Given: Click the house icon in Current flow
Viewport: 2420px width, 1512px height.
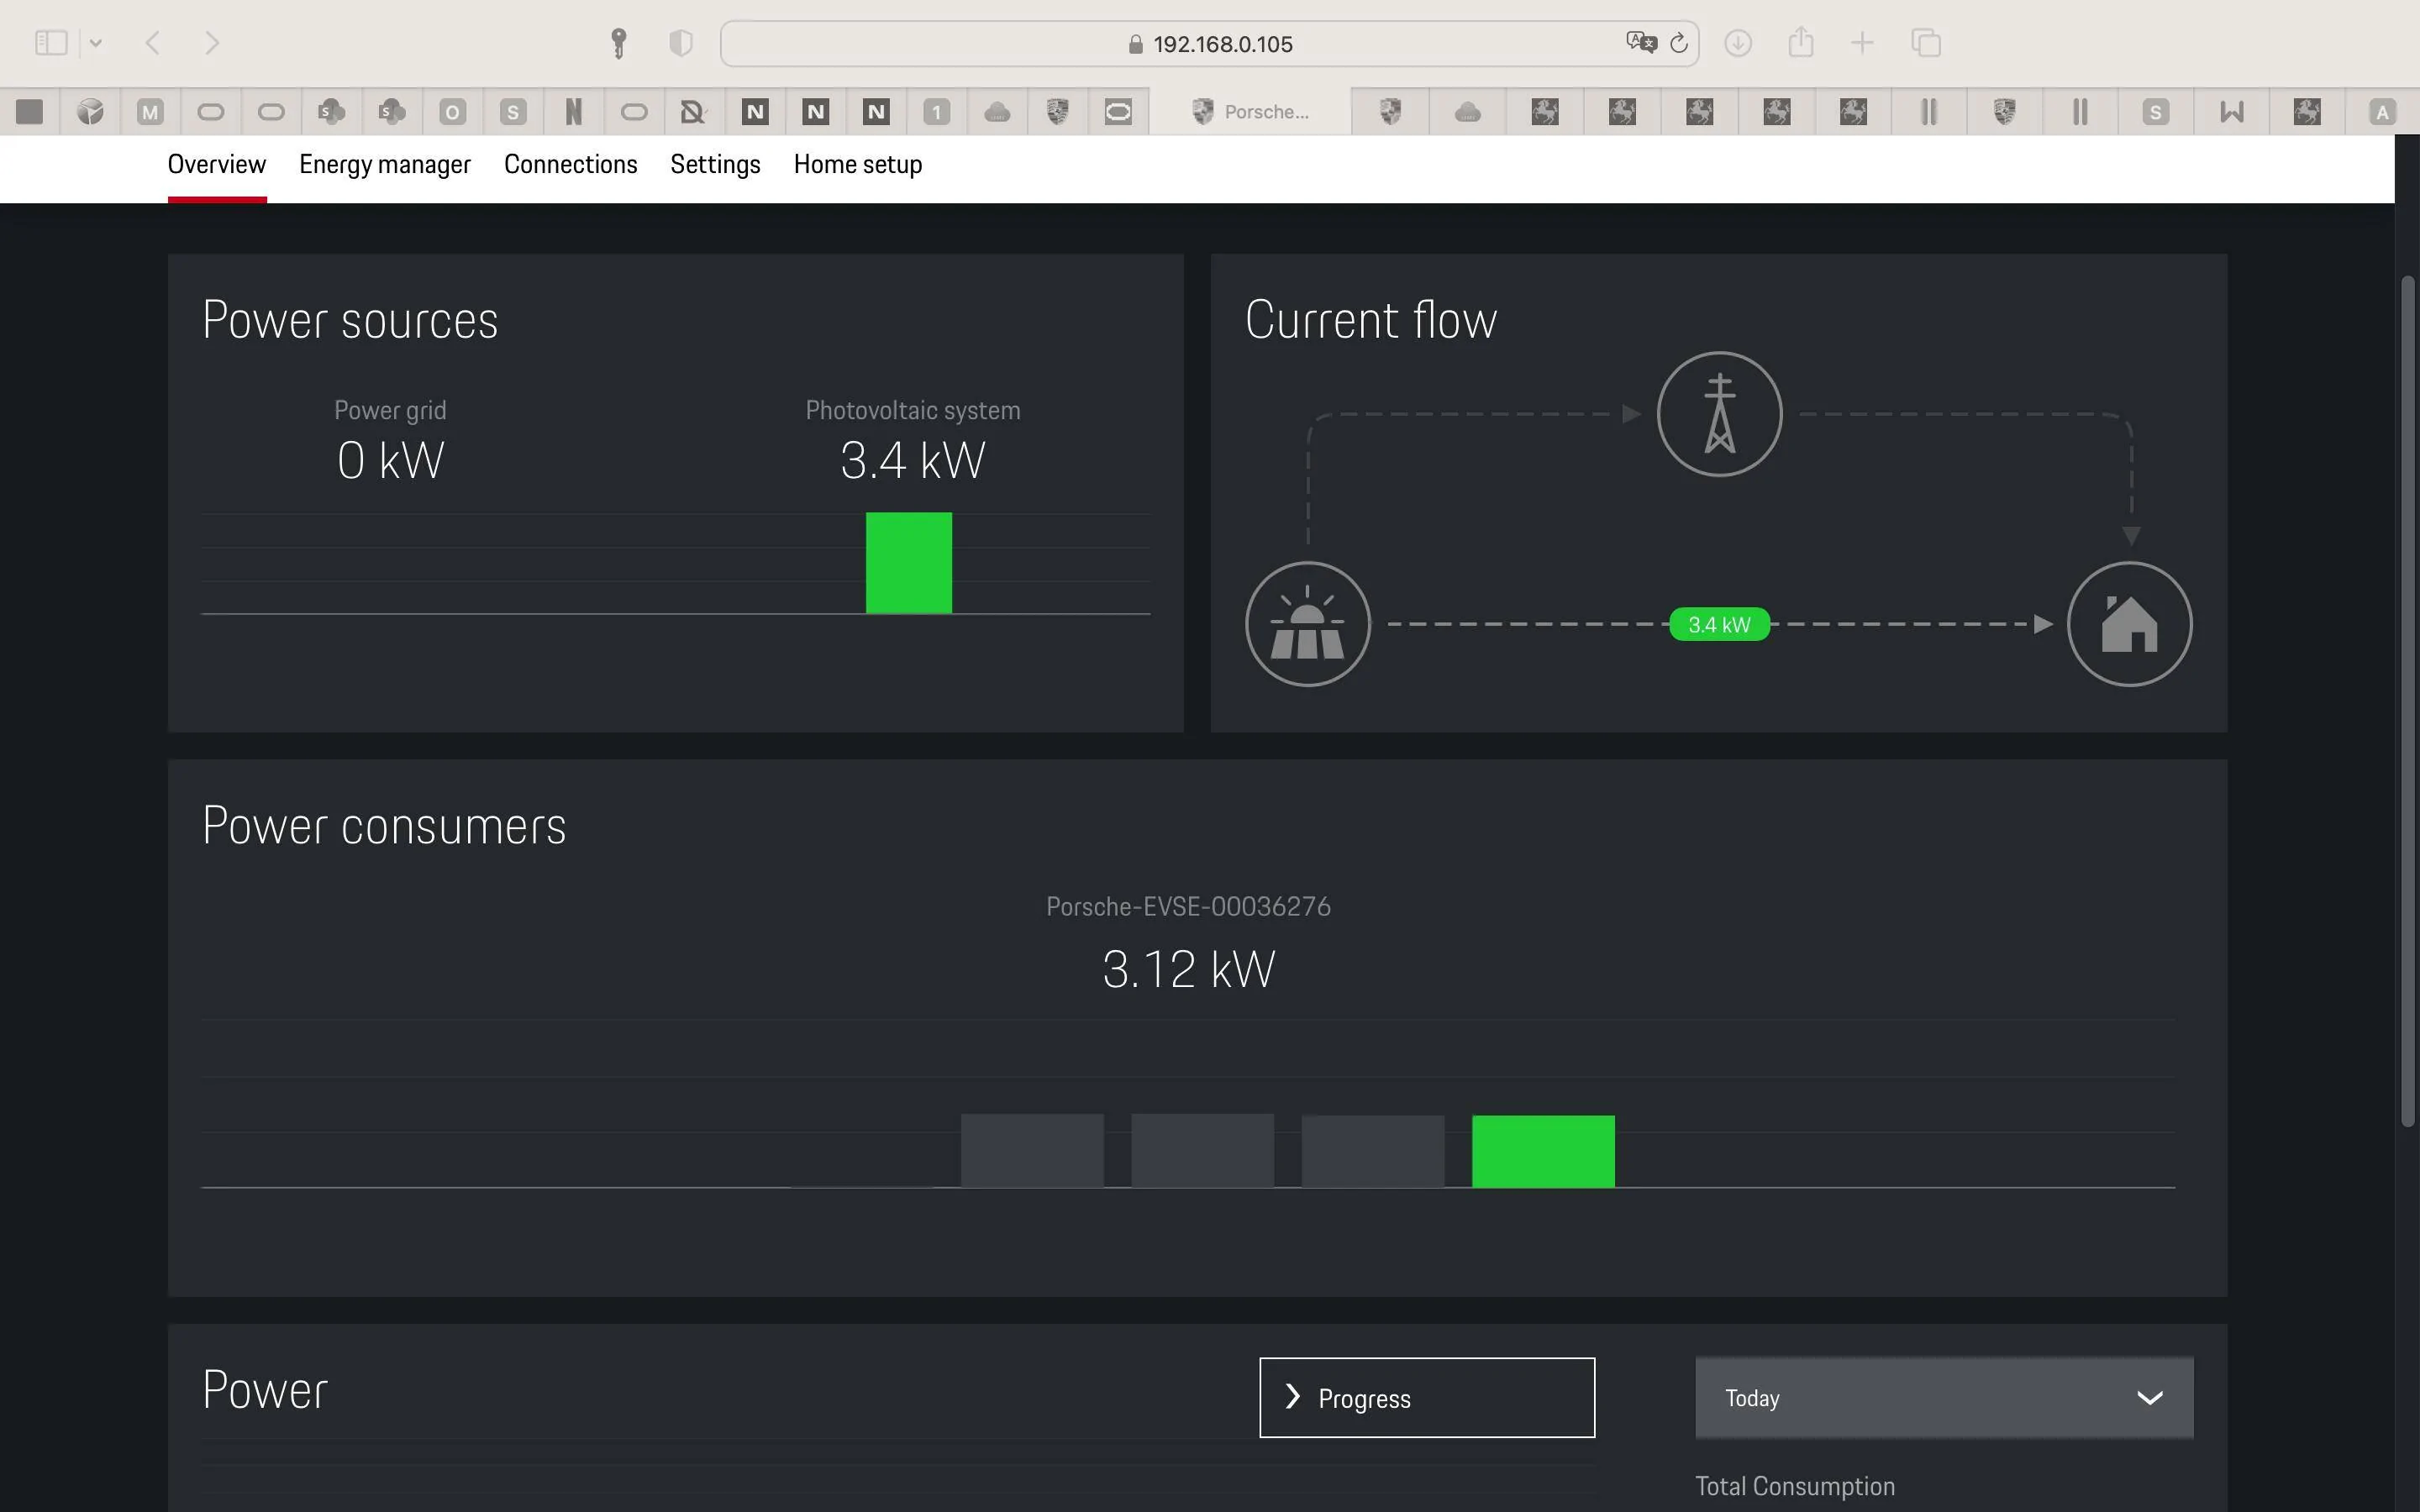Looking at the screenshot, I should pyautogui.click(x=2129, y=624).
